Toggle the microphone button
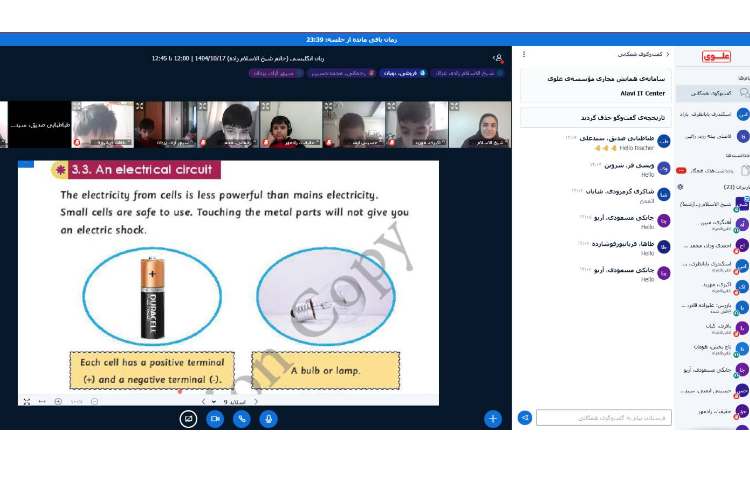The width and height of the screenshot is (750, 480). (268, 419)
